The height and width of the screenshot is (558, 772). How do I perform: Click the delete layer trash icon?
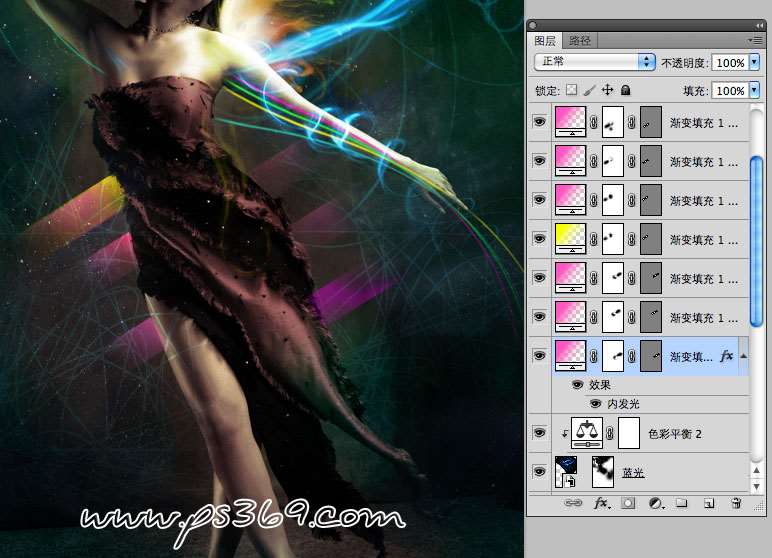point(736,502)
